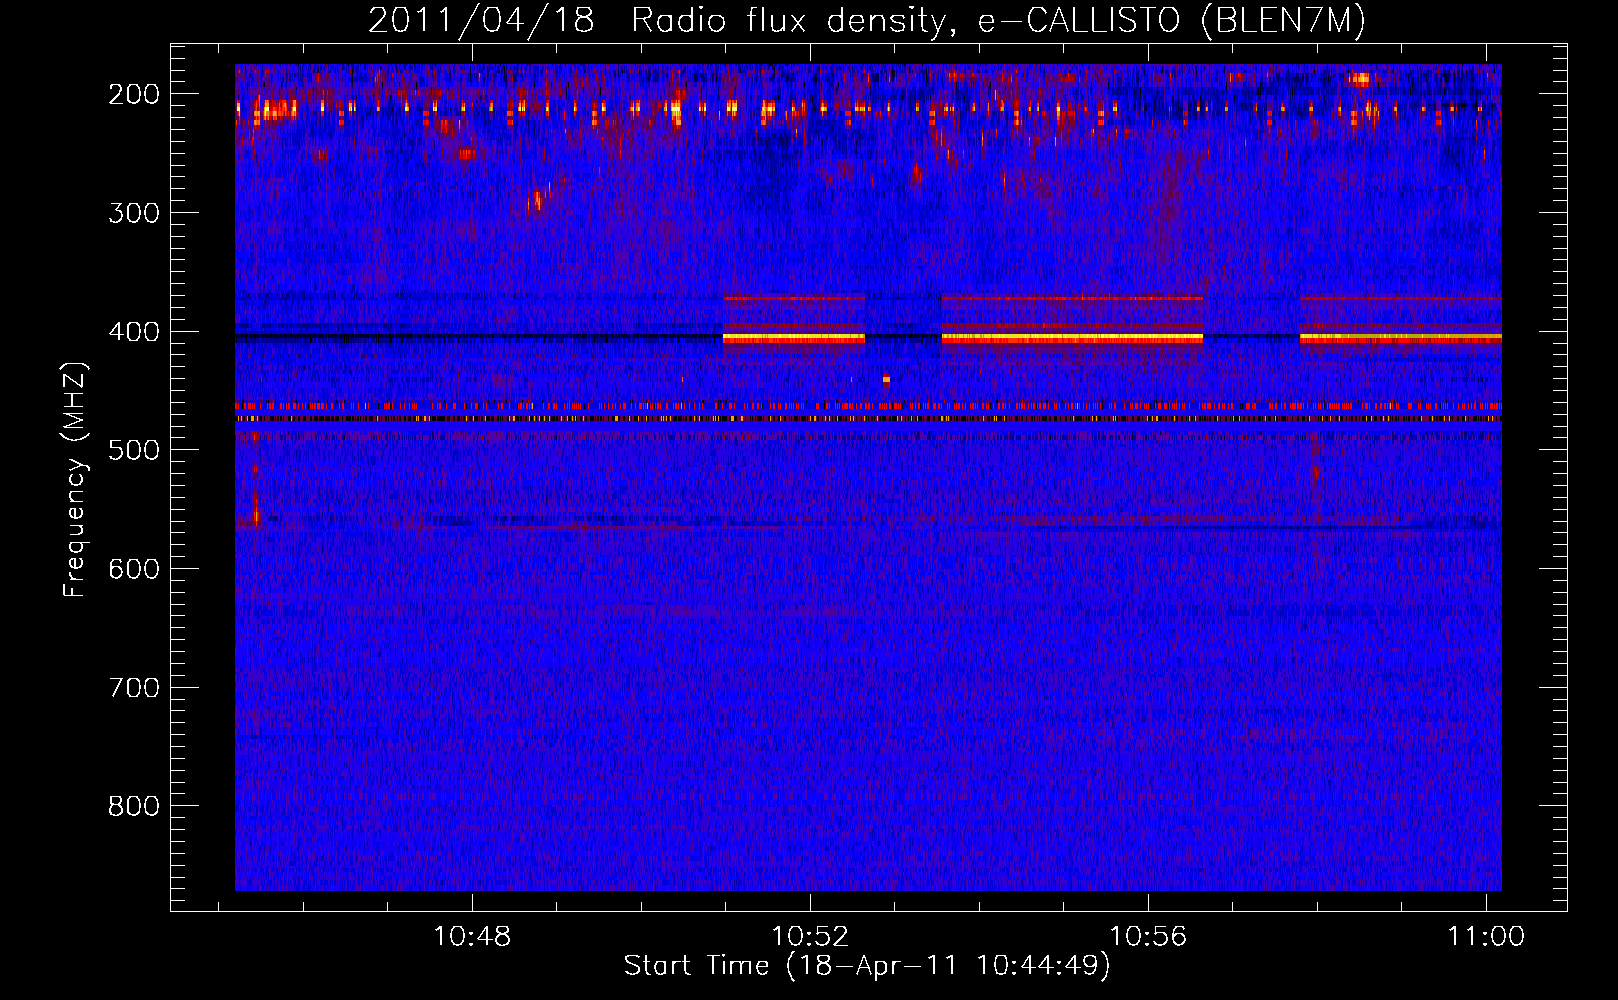Click the 600 frequency tick label
The image size is (1618, 1000).
[134, 569]
